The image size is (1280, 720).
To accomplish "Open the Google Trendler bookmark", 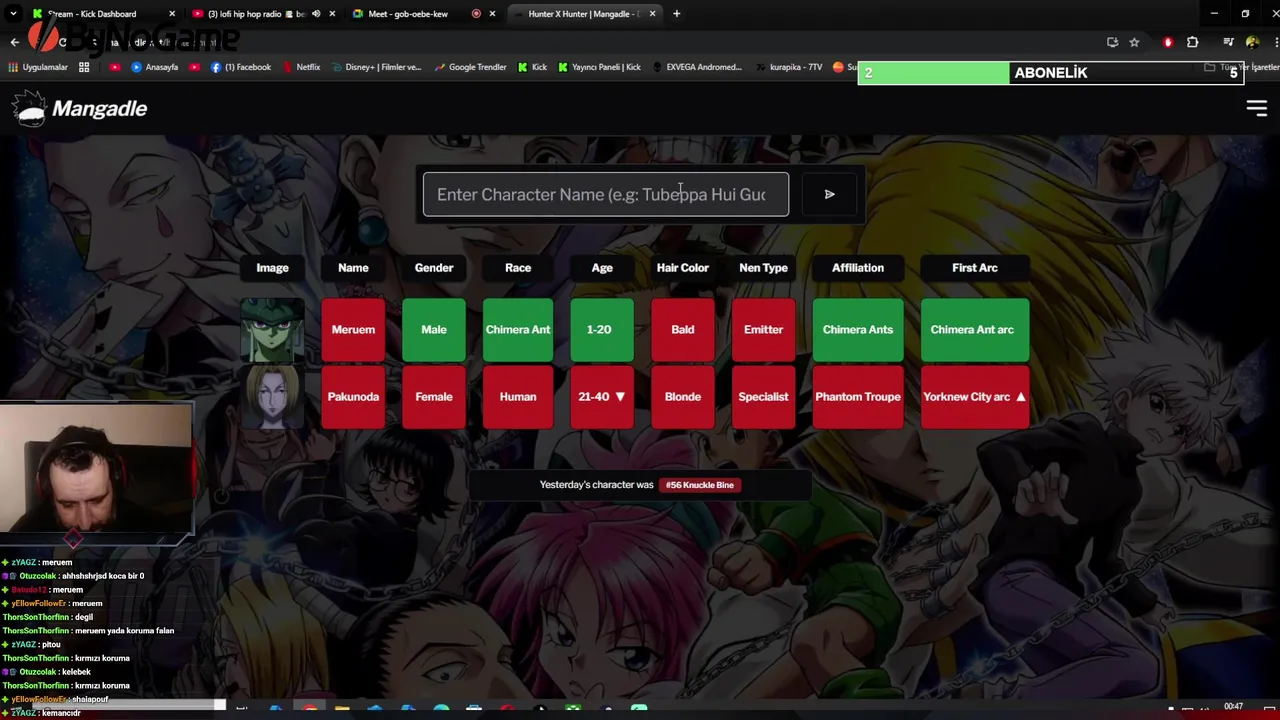I will click(x=469, y=67).
